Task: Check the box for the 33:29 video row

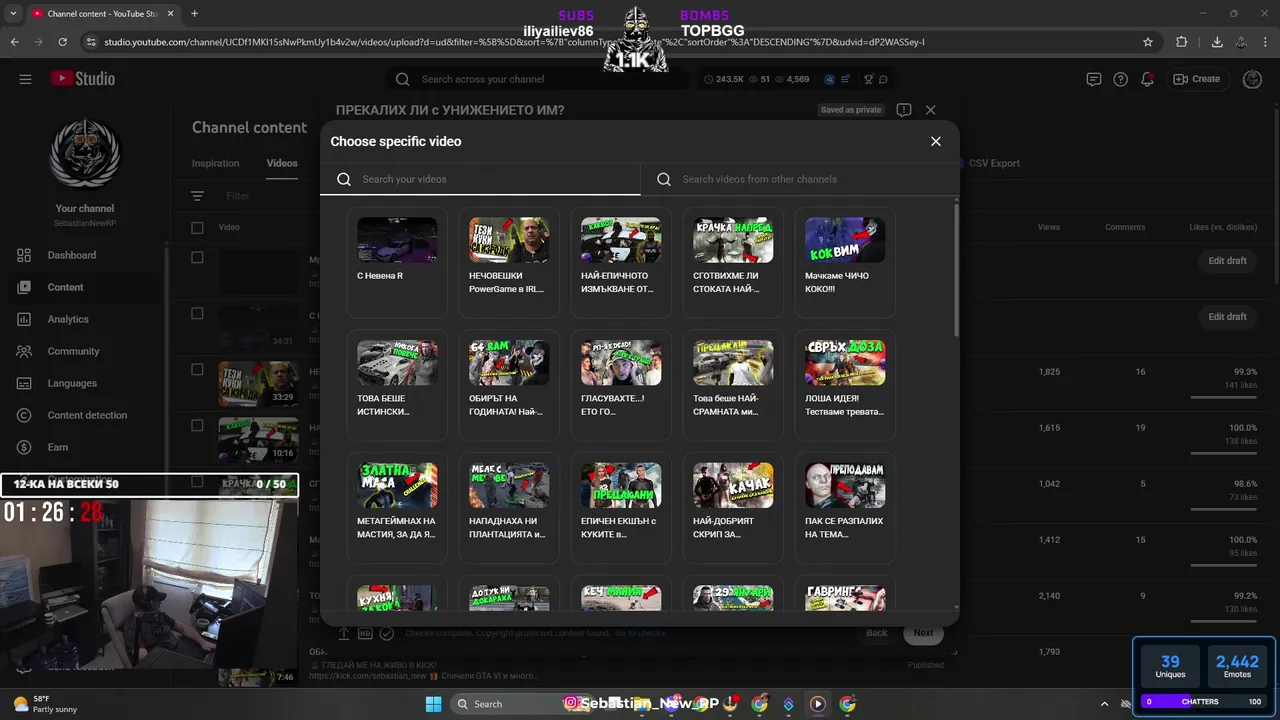Action: coord(197,370)
